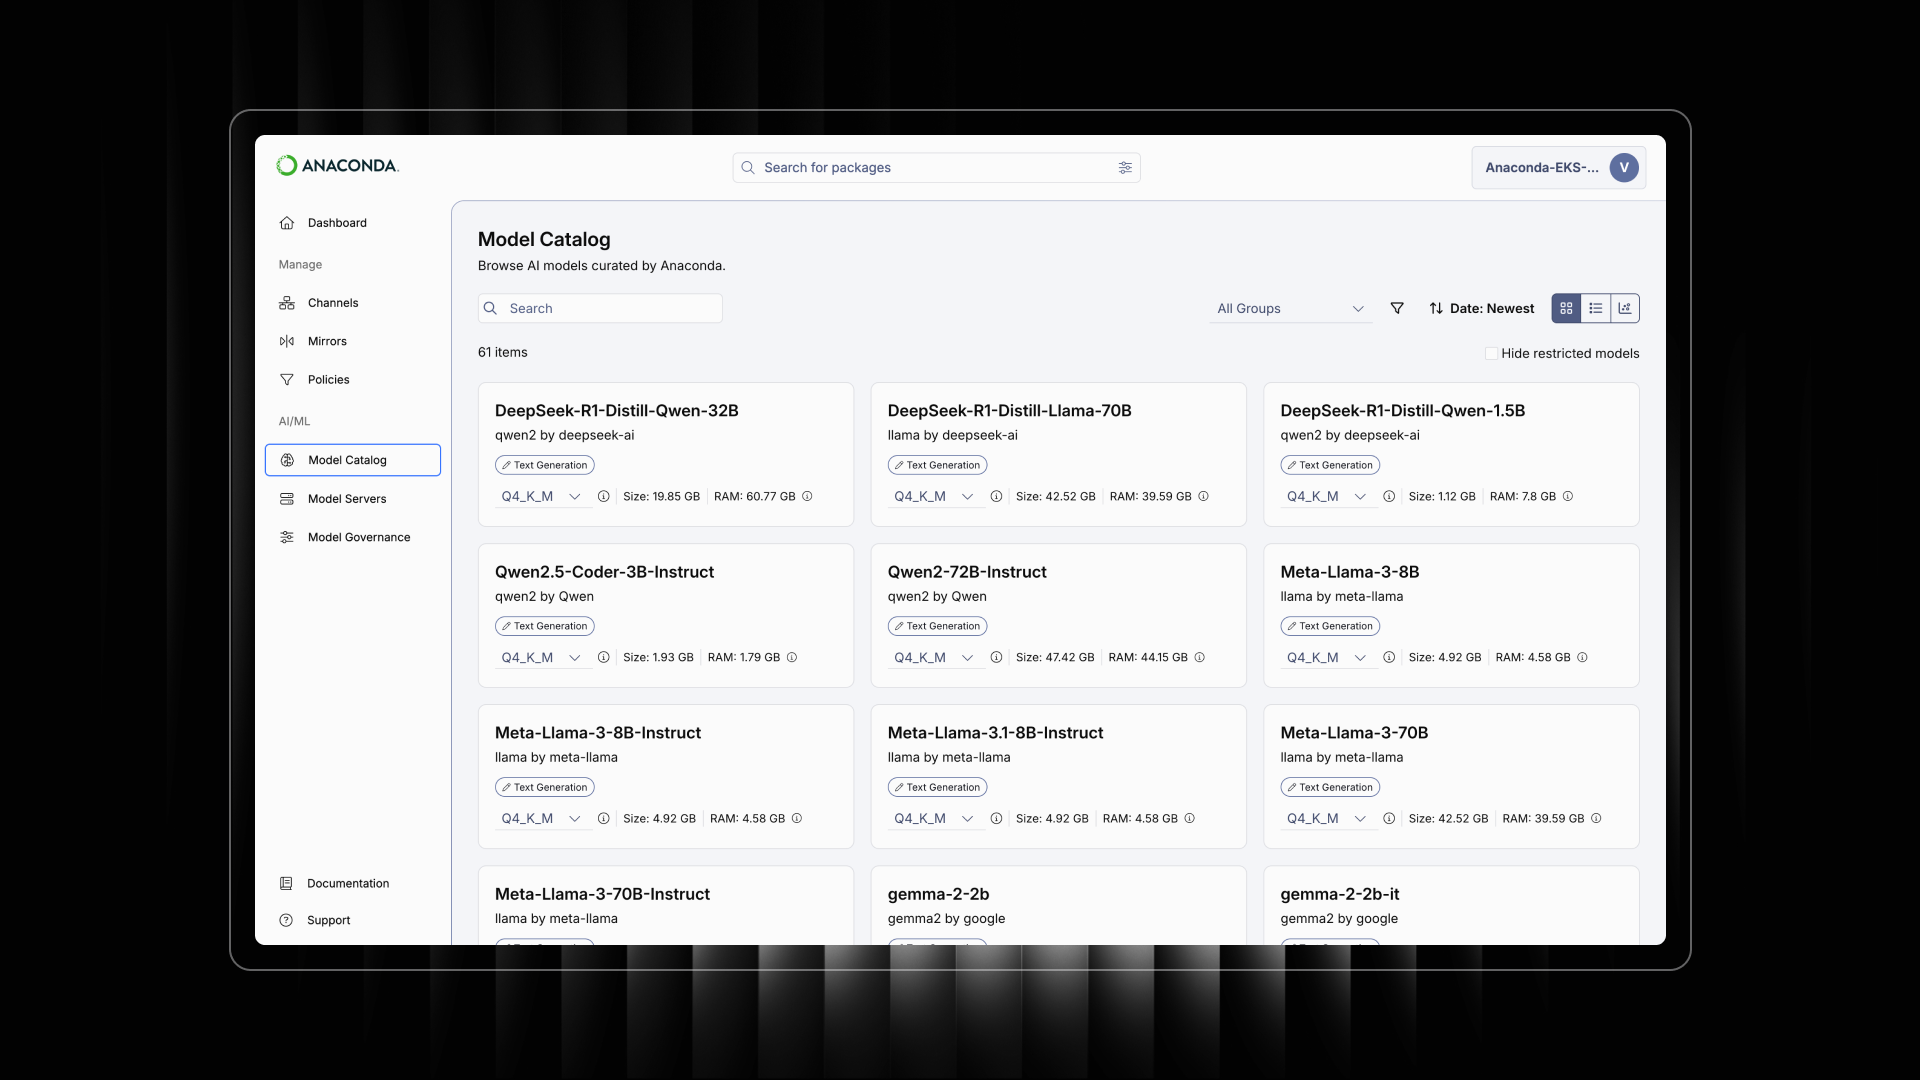Open Model Servers in sidebar
Screen dimensions: 1920x1080
(x=346, y=499)
